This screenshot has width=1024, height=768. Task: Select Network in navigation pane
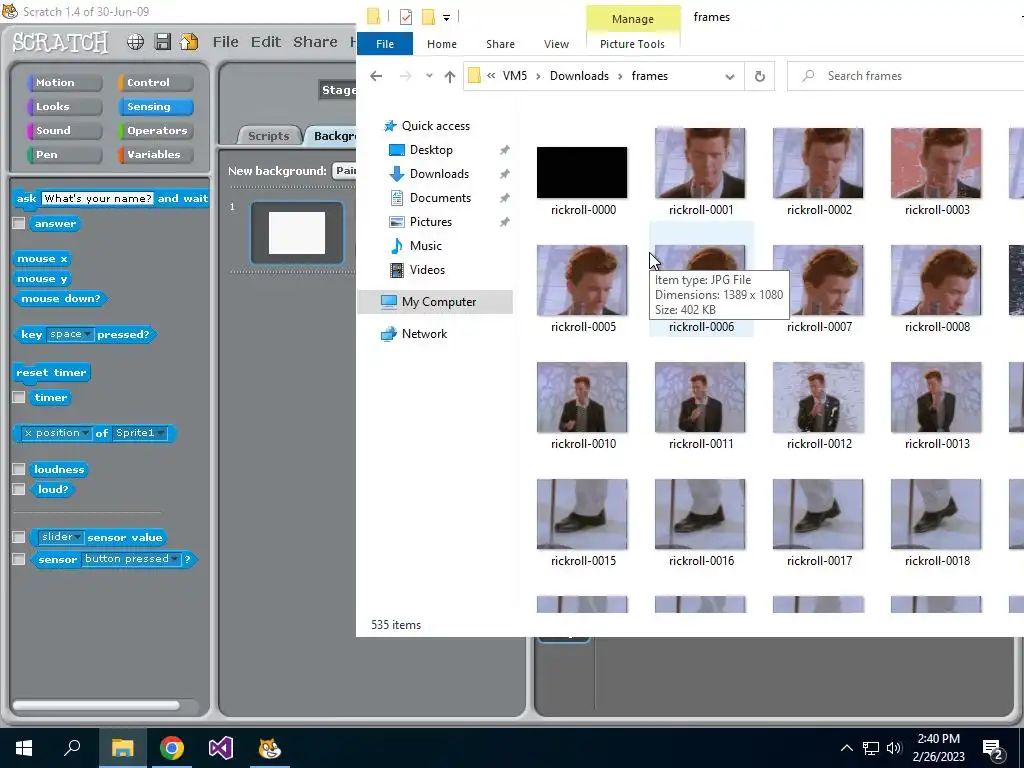424,334
